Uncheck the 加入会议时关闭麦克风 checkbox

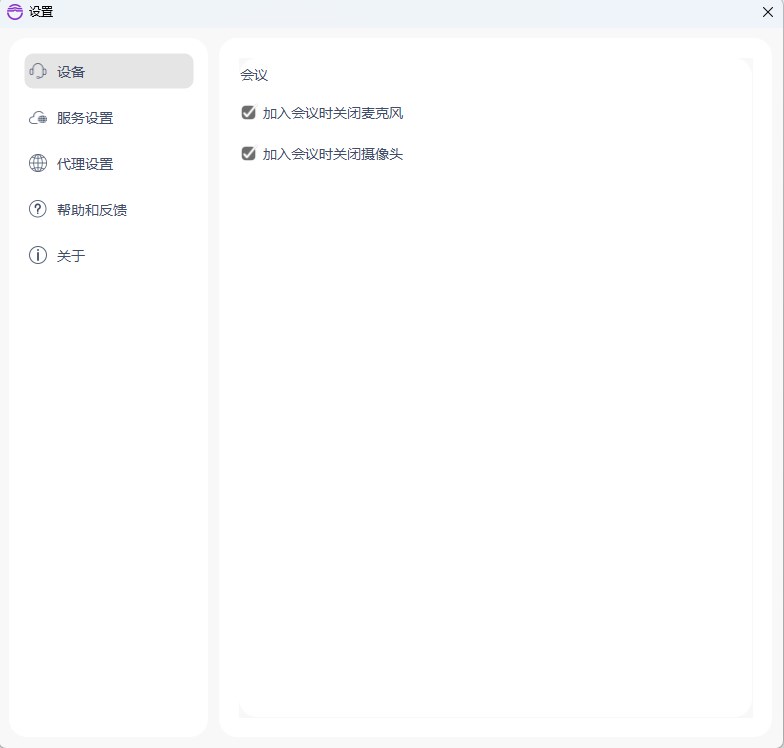pyautogui.click(x=249, y=113)
